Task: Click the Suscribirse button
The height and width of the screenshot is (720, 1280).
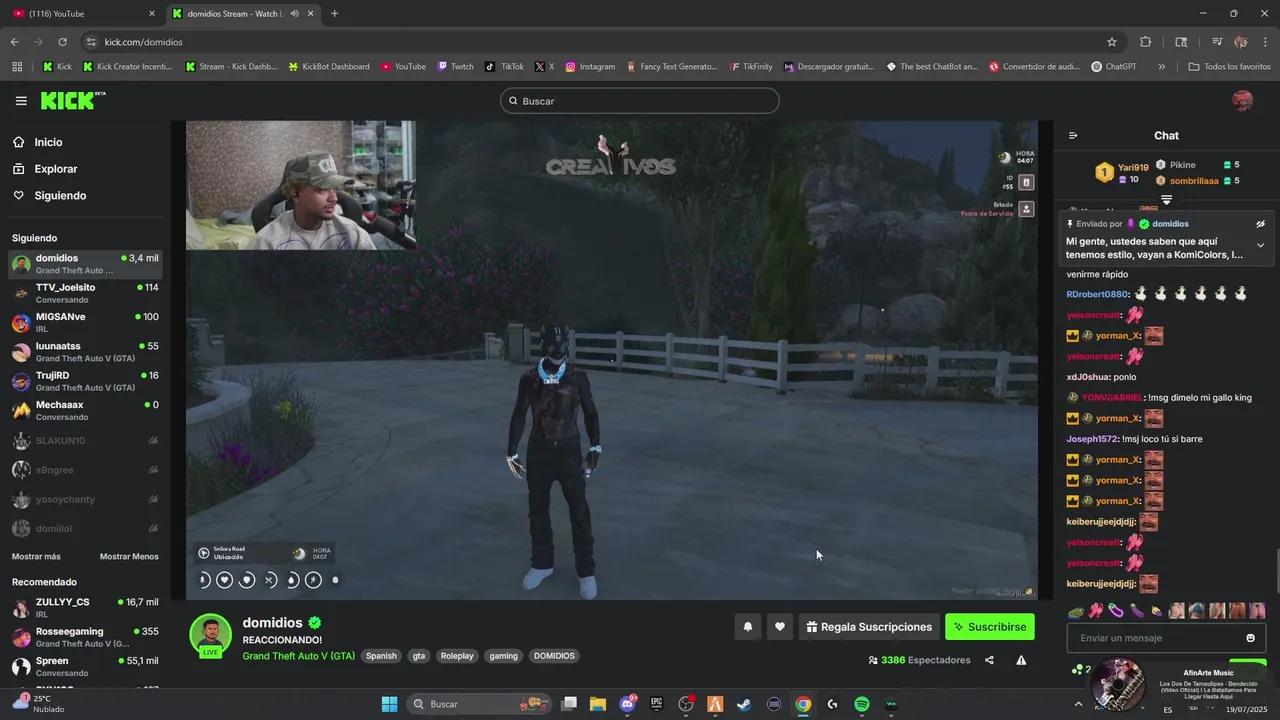Action: coord(990,627)
